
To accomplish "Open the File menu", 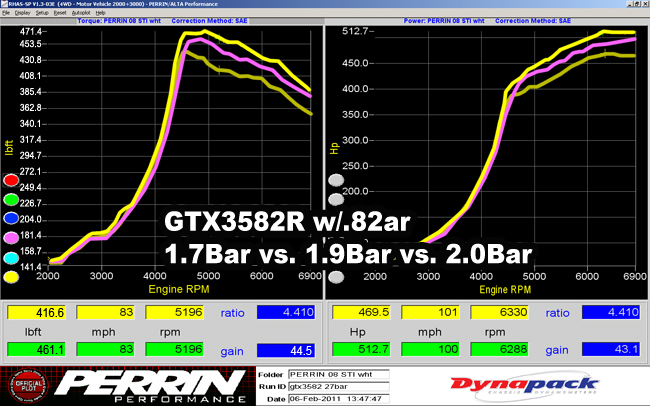I will click(x=6, y=13).
